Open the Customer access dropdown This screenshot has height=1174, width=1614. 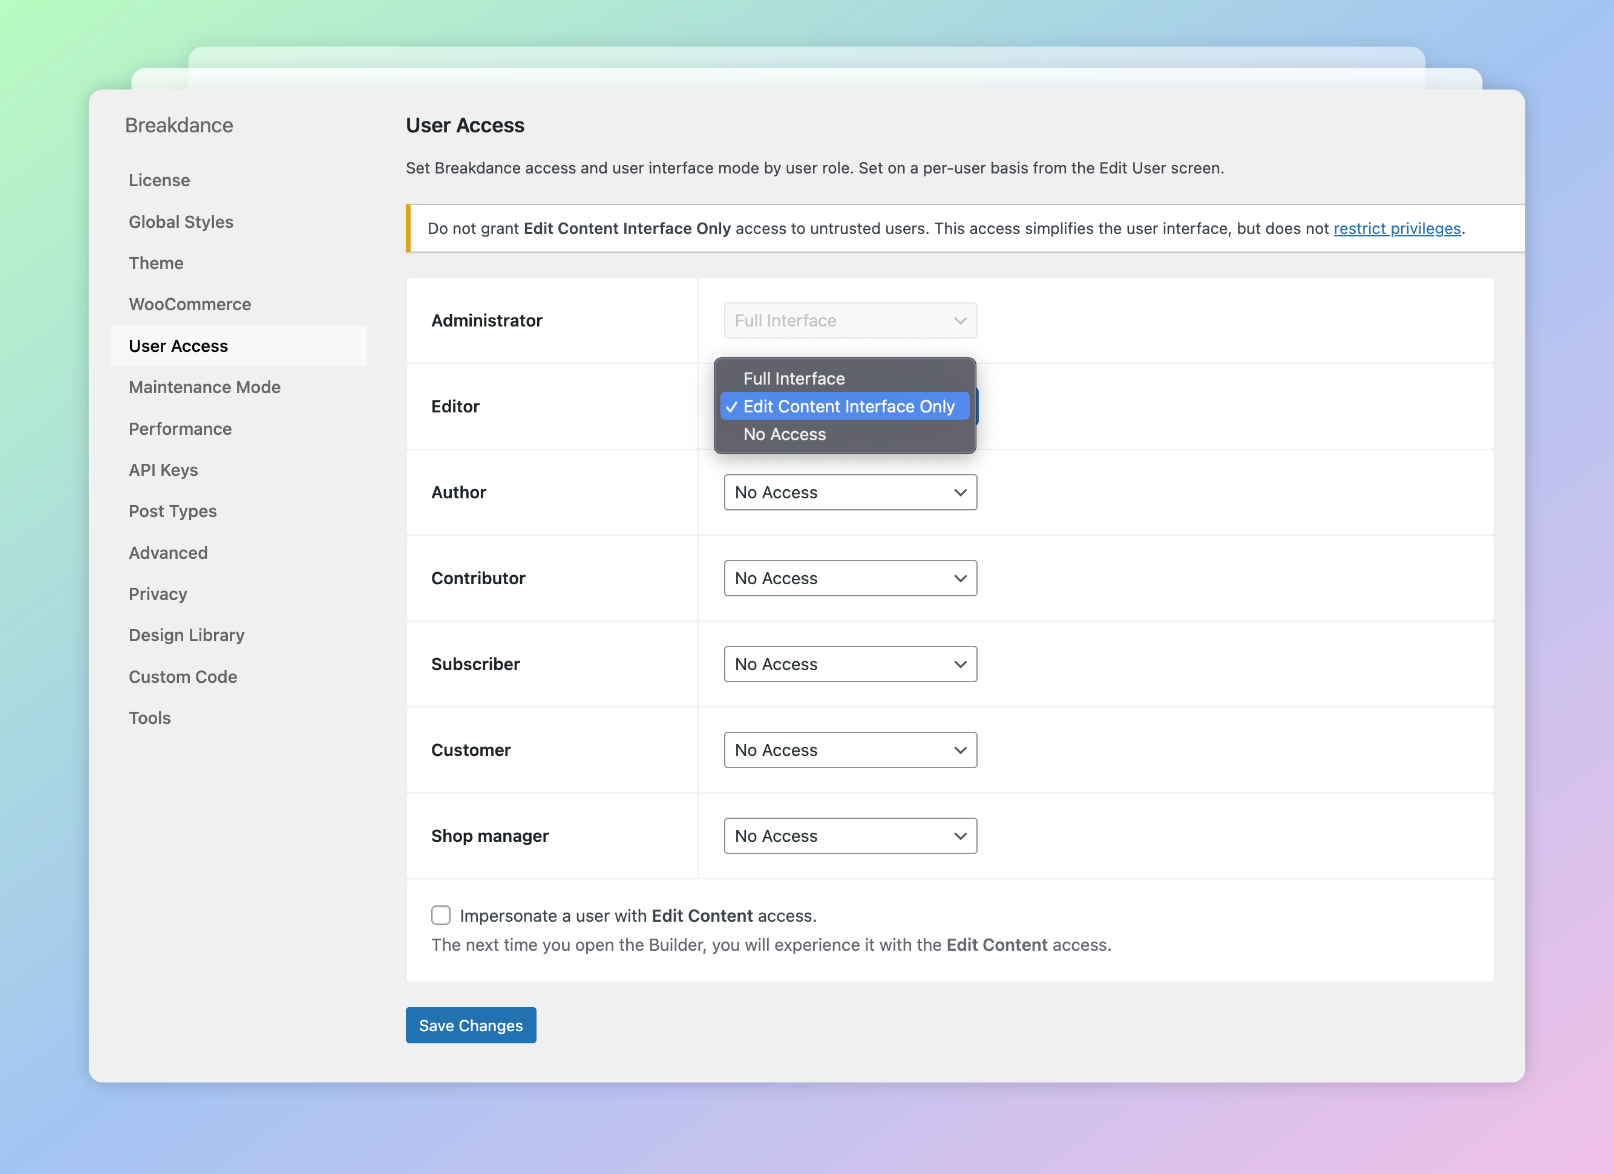click(x=850, y=751)
